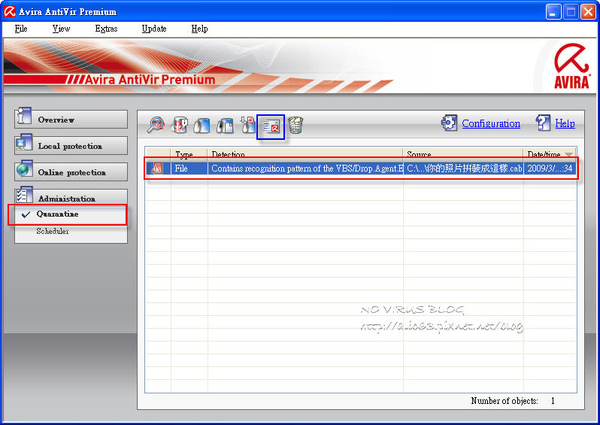Select the VBS/Drop.Agent detection text
The width and height of the screenshot is (600, 425).
tap(305, 169)
